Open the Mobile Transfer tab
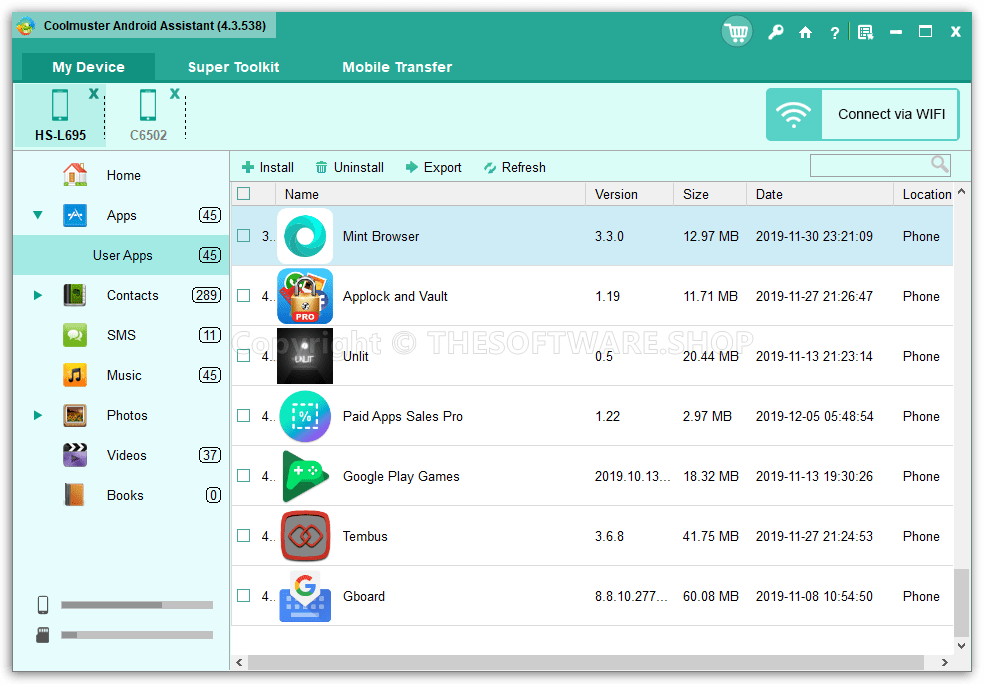This screenshot has width=984, height=684. click(397, 67)
